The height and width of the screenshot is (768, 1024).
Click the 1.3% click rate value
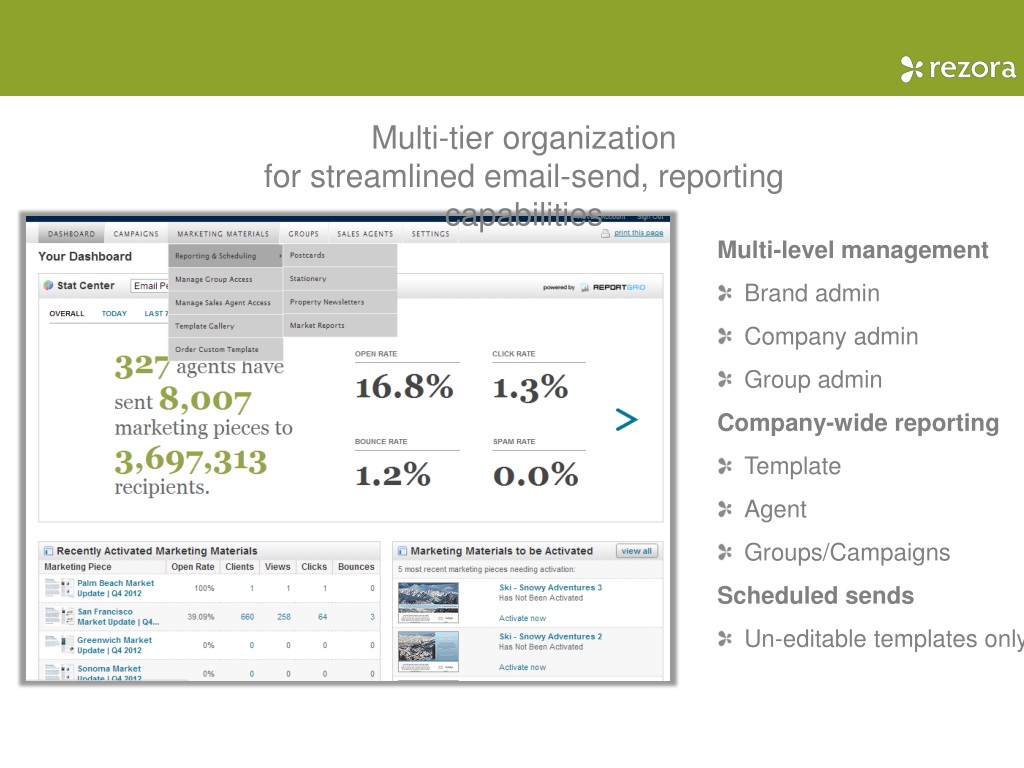tap(530, 388)
